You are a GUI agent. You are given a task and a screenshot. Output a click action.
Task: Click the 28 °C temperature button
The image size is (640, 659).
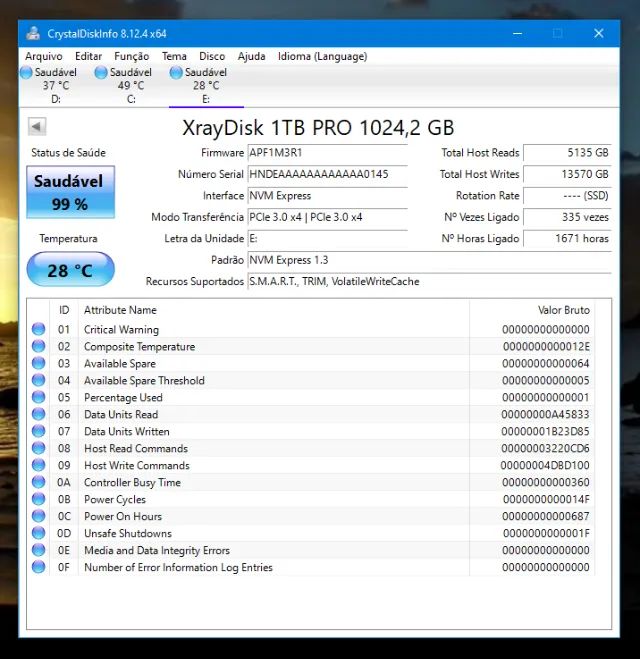pos(71,269)
